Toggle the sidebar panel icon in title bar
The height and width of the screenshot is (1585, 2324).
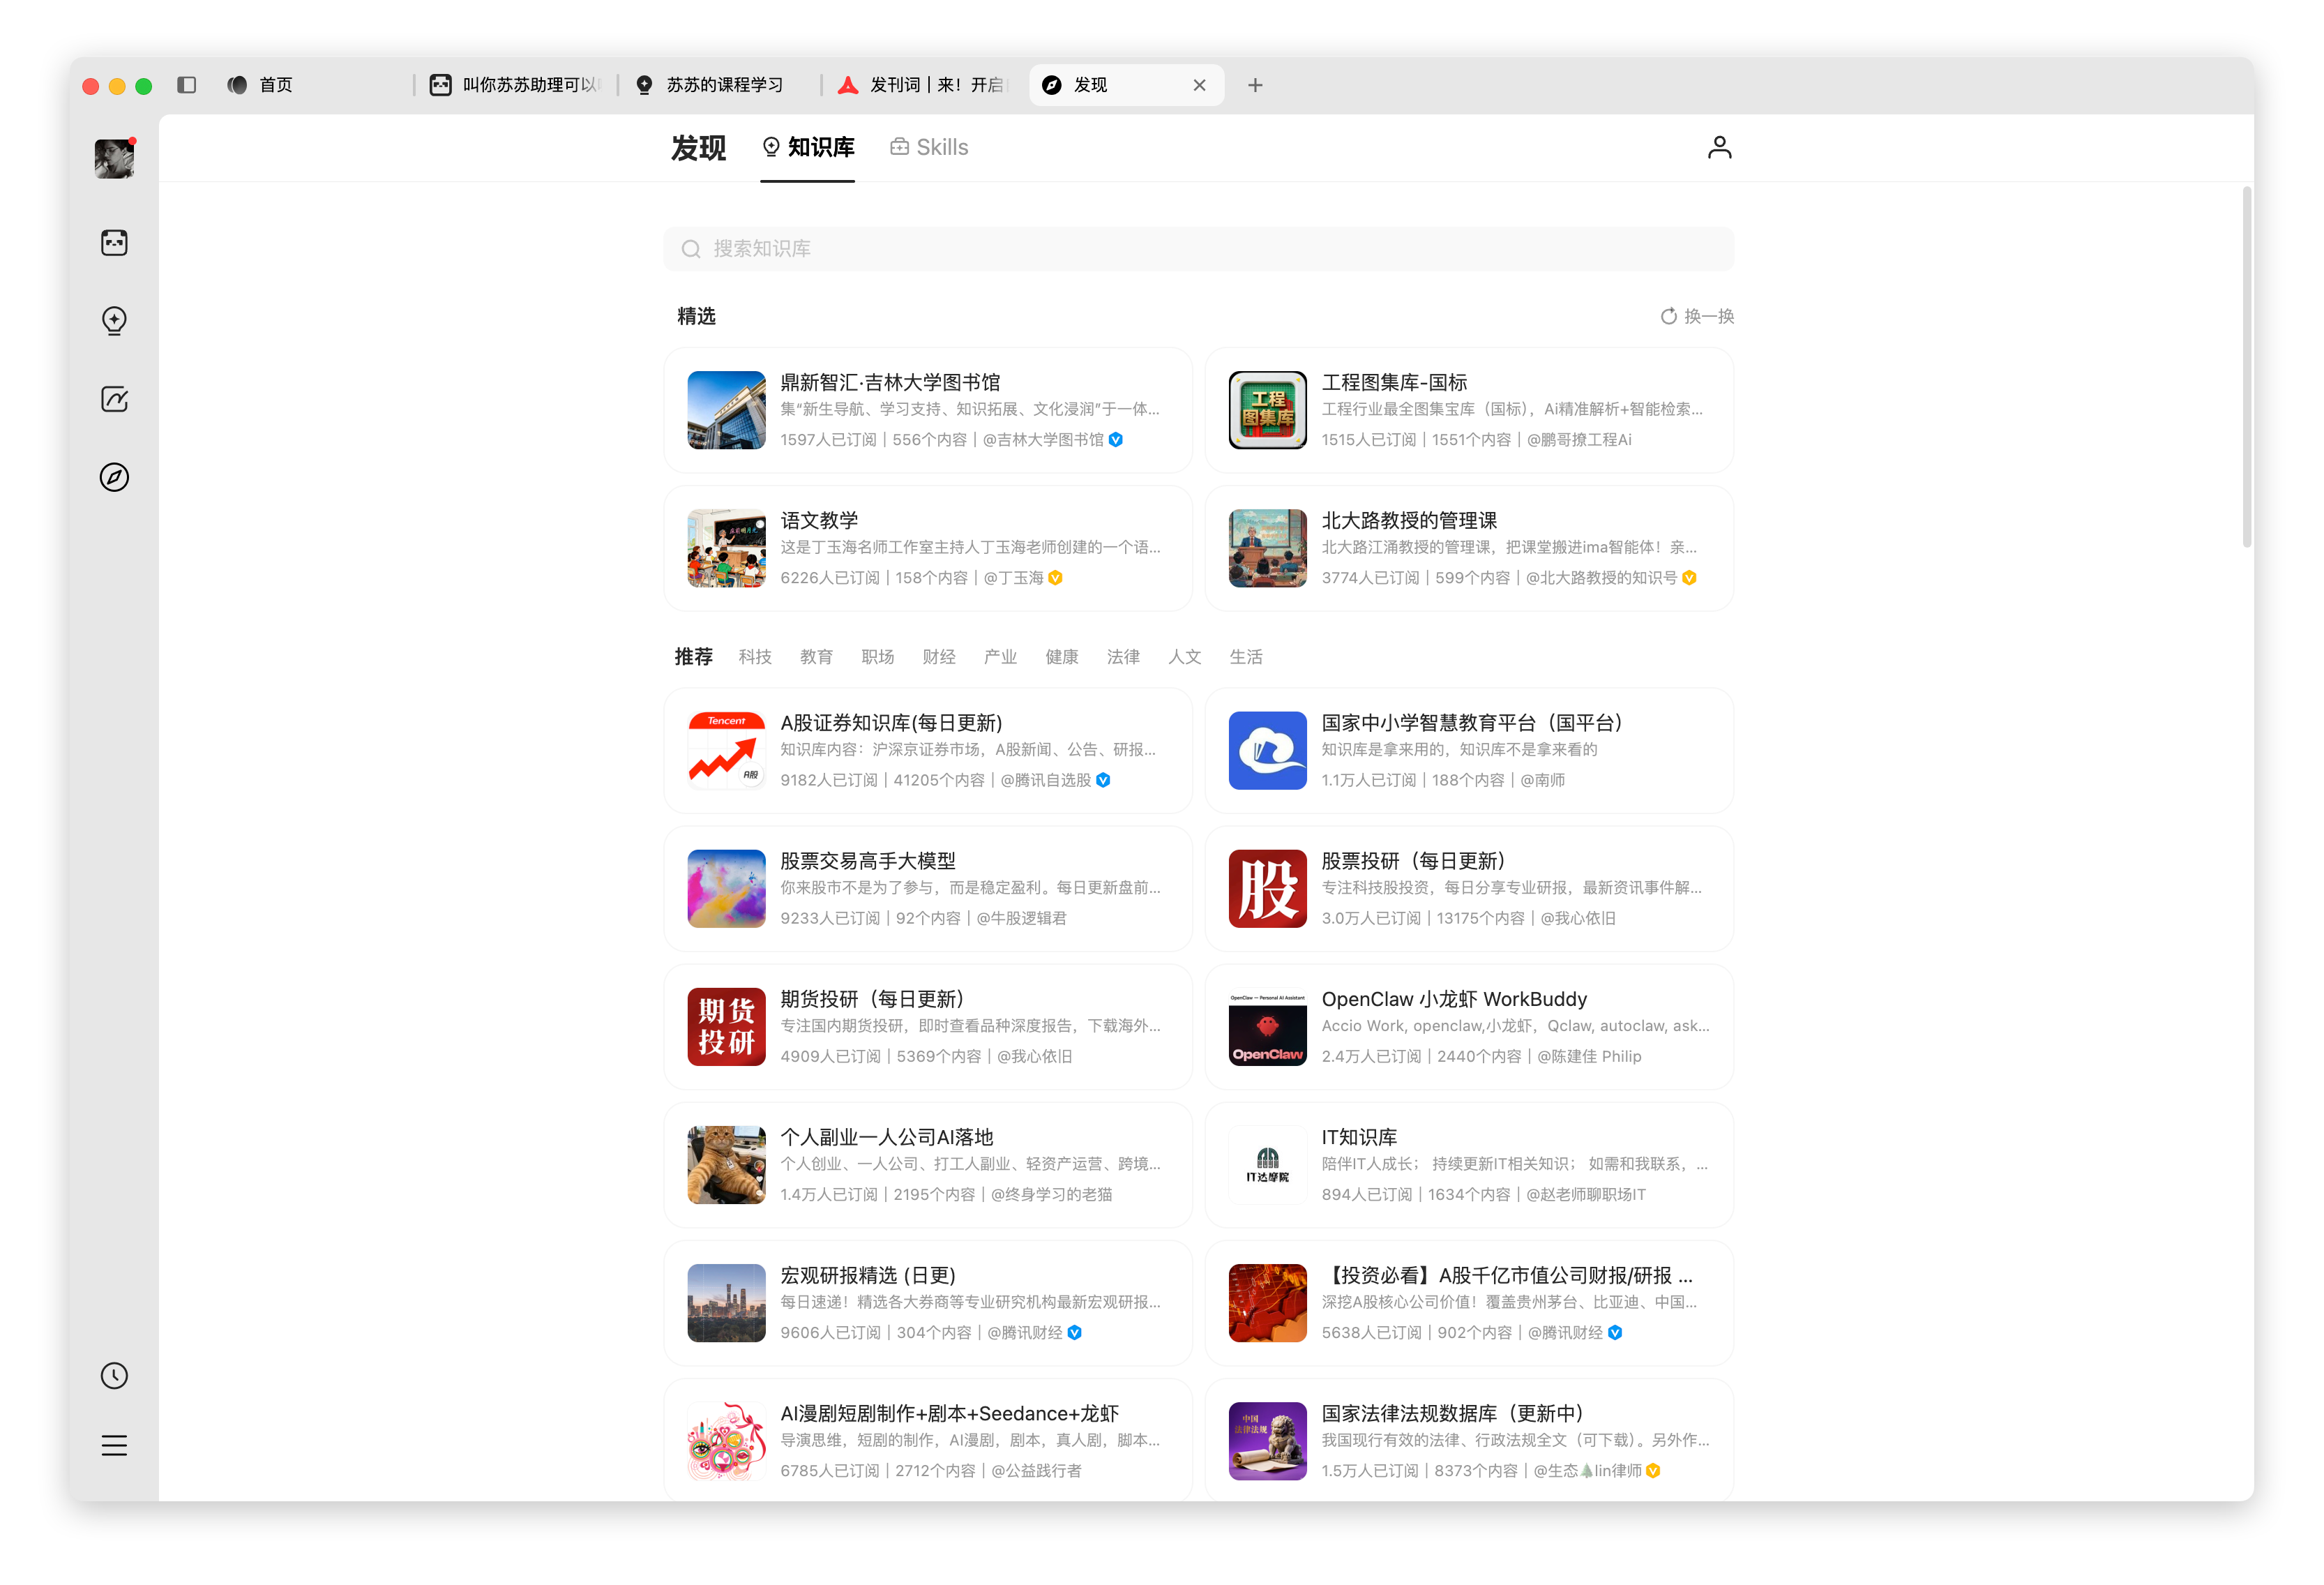(x=186, y=85)
